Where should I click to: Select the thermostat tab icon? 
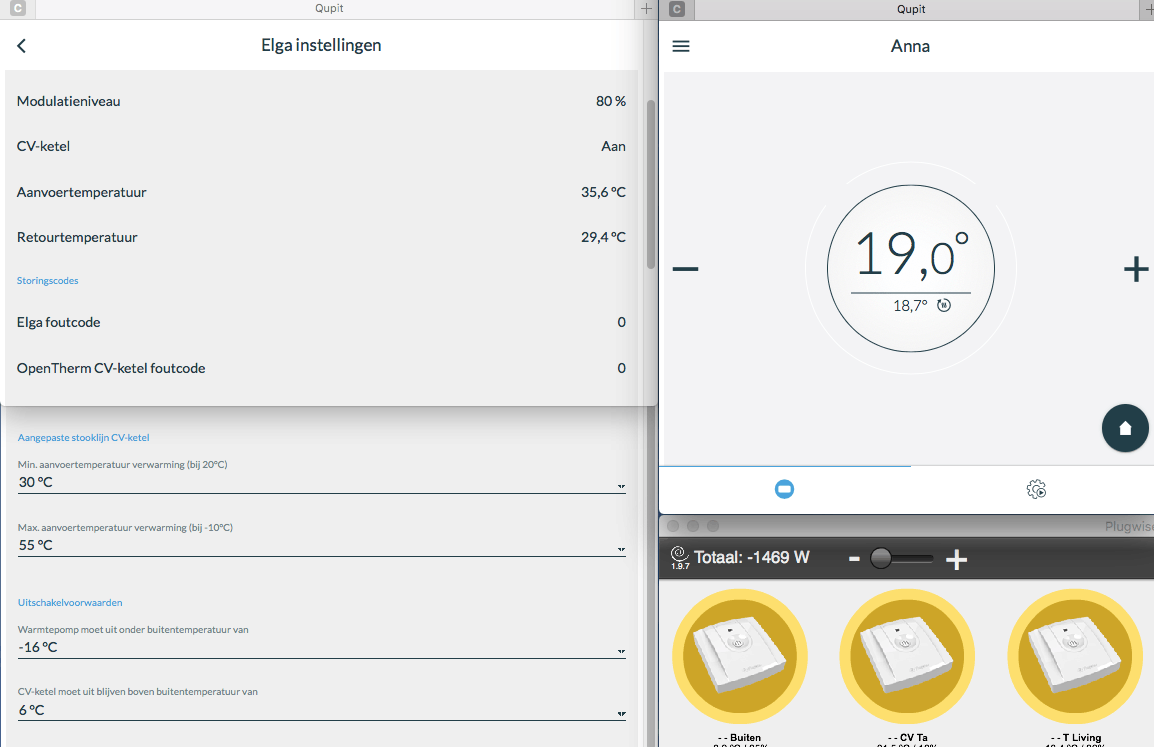tap(785, 489)
